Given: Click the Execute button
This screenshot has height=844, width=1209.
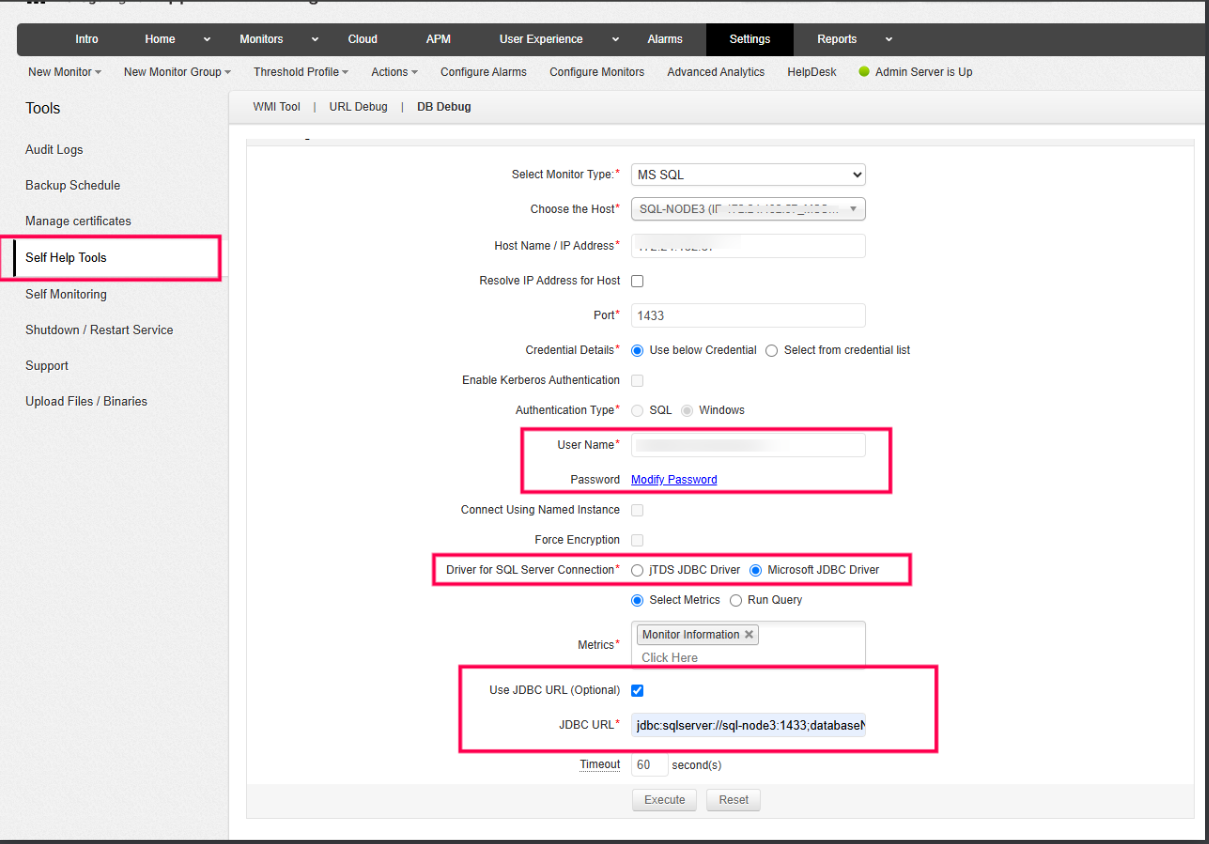Looking at the screenshot, I should pos(664,800).
